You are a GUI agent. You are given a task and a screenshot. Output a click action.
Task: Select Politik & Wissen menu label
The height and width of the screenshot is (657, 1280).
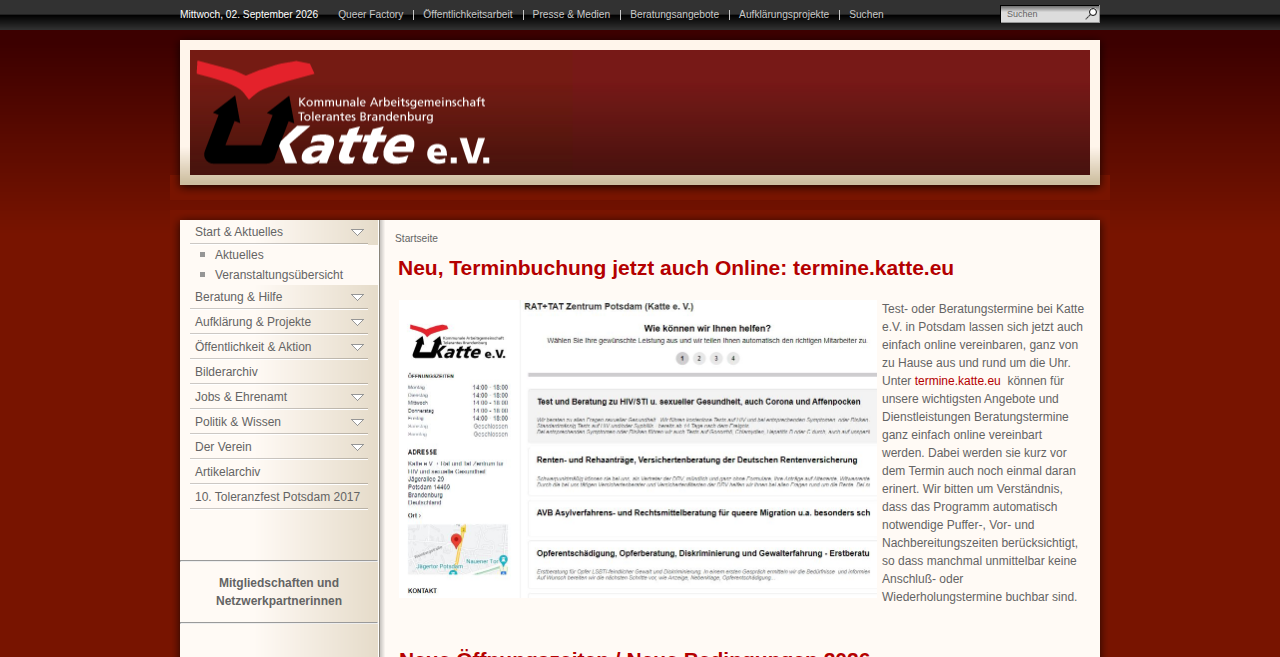pos(238,422)
